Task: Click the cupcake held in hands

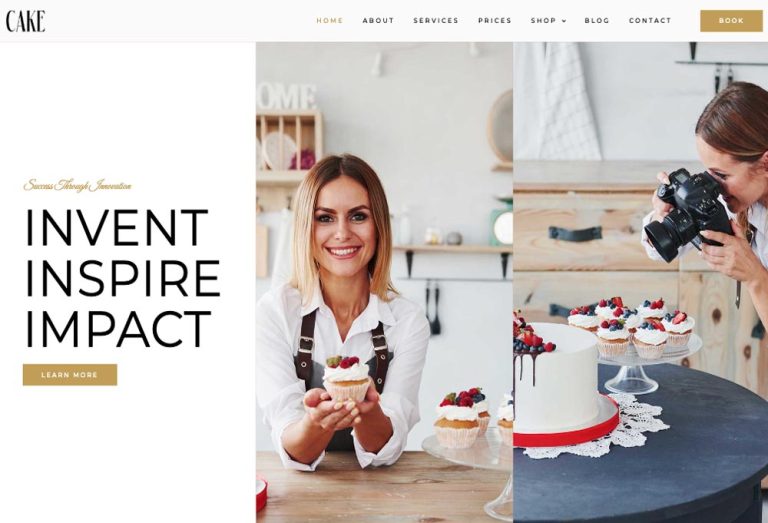Action: (x=346, y=378)
